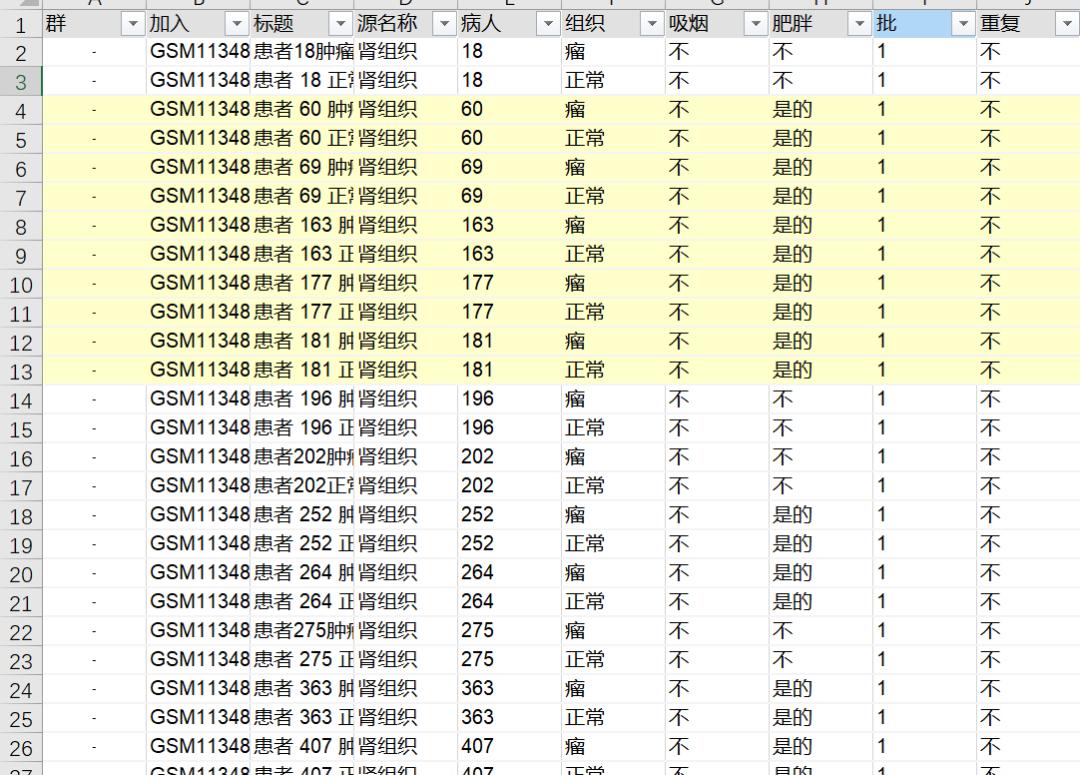Select row header 3

[21, 82]
